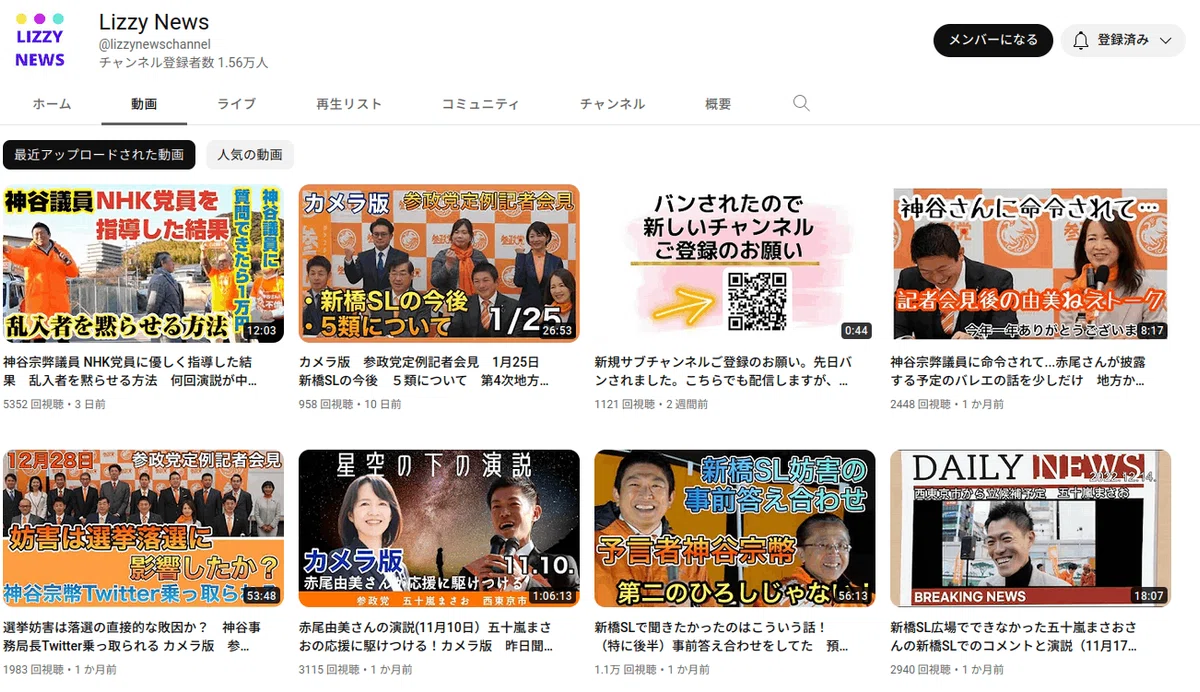Select the 人気の動画 filter chip
Viewport: 1200px width, 692px height.
[x=250, y=155]
